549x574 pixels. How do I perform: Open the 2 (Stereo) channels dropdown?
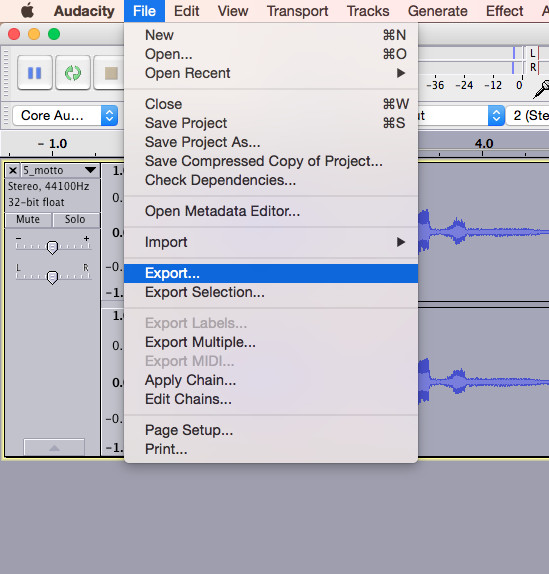click(x=528, y=116)
